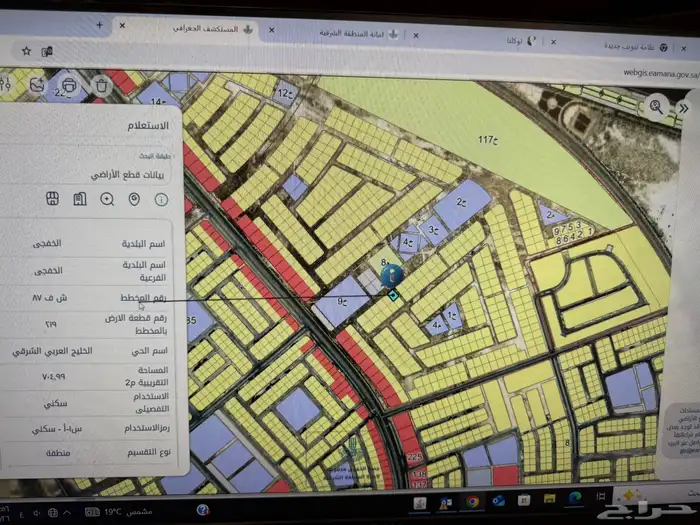Bookmark this page with the star icon
700x525 pixels.
click(x=26, y=49)
